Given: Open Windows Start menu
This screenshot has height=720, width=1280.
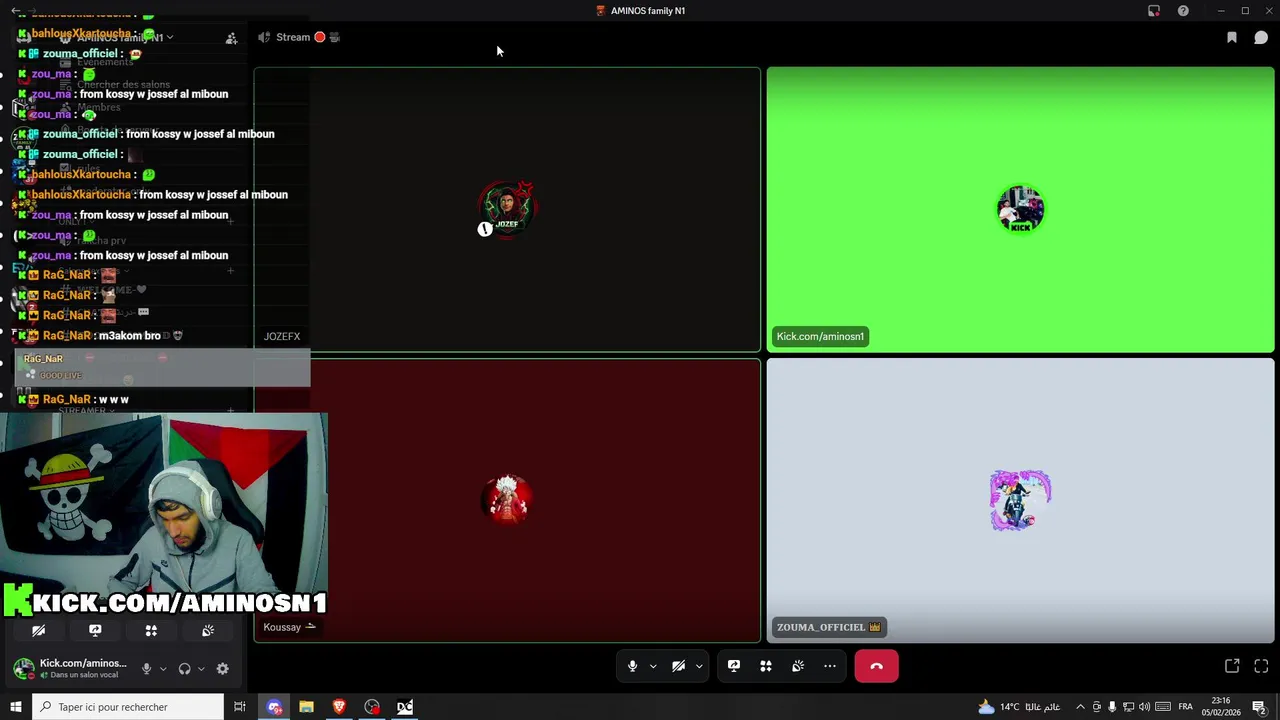Looking at the screenshot, I should pos(16,707).
